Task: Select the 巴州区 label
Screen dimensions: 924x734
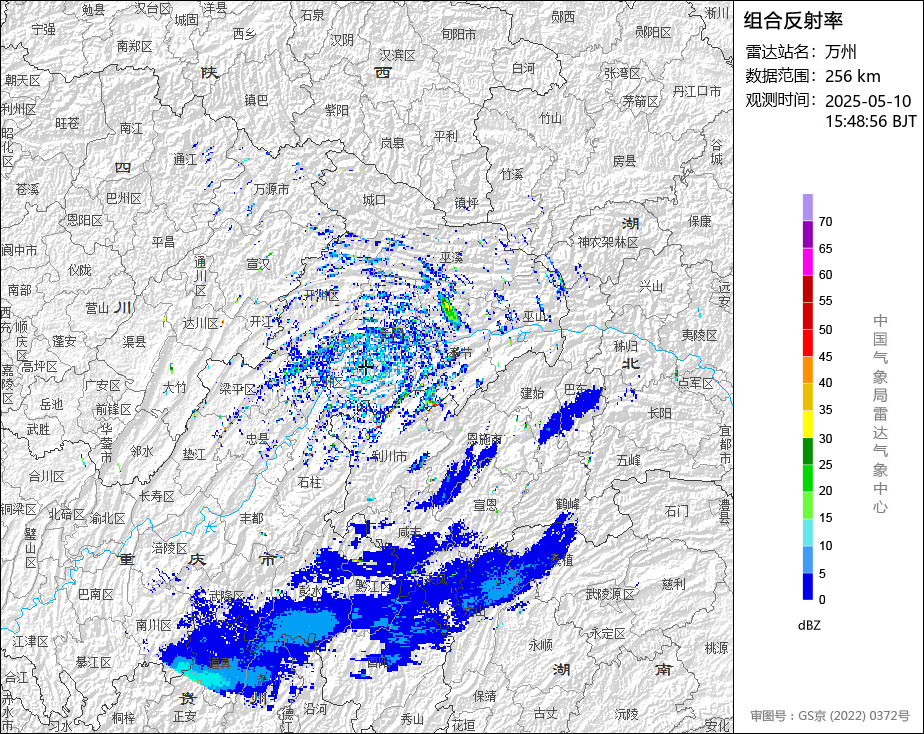Action: [124, 199]
